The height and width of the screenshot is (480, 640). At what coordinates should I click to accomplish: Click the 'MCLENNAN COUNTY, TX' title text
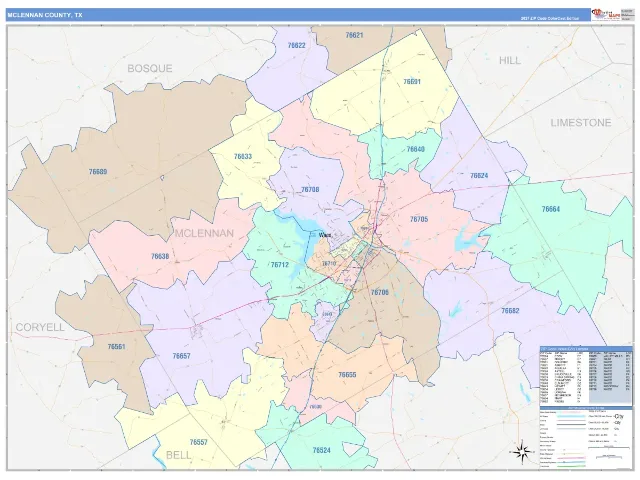pos(45,15)
